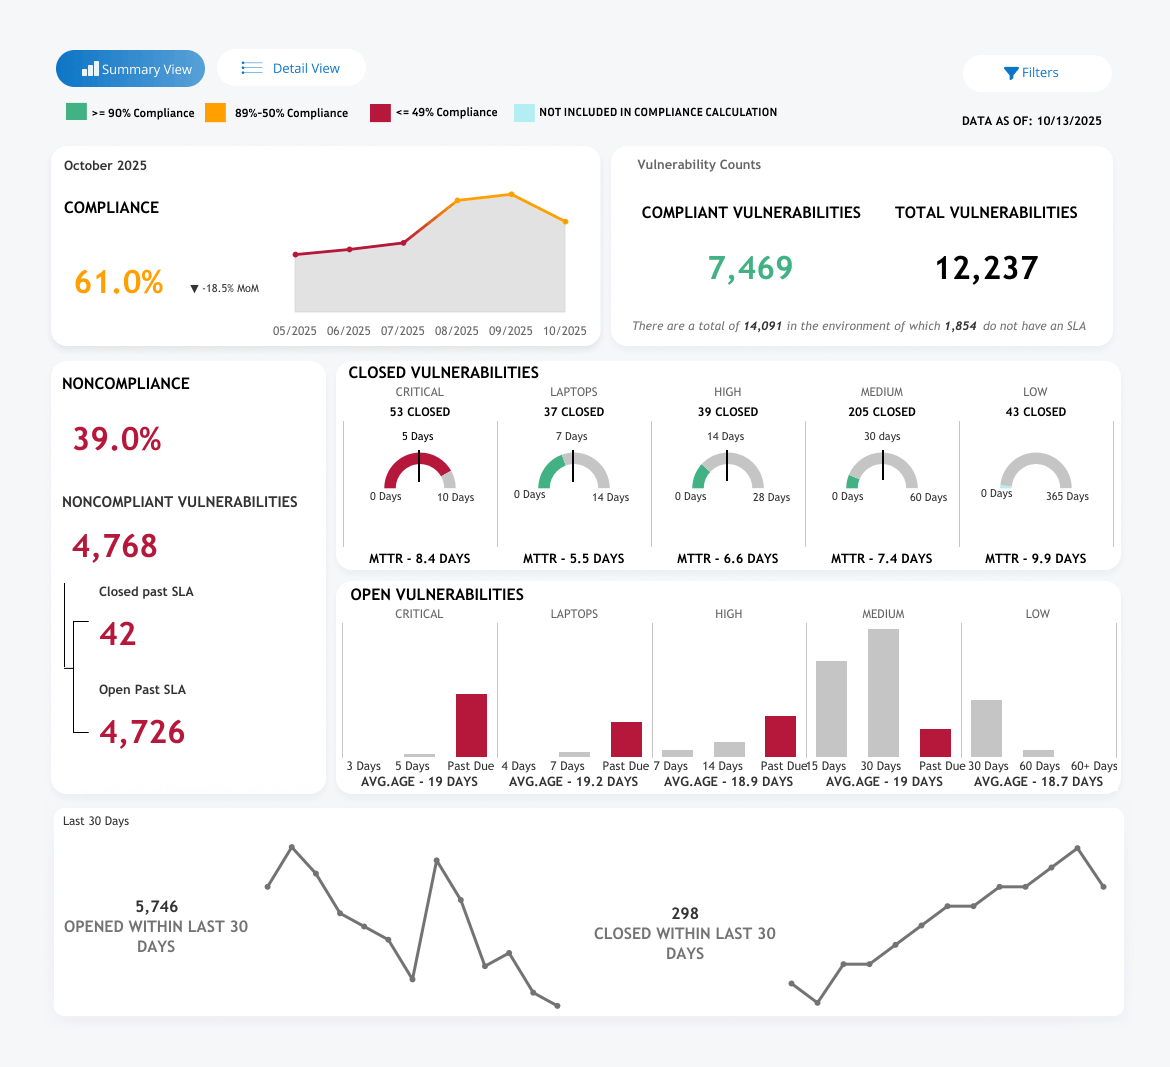Open the Filters panel
This screenshot has height=1067, width=1170.
pos(1037,72)
